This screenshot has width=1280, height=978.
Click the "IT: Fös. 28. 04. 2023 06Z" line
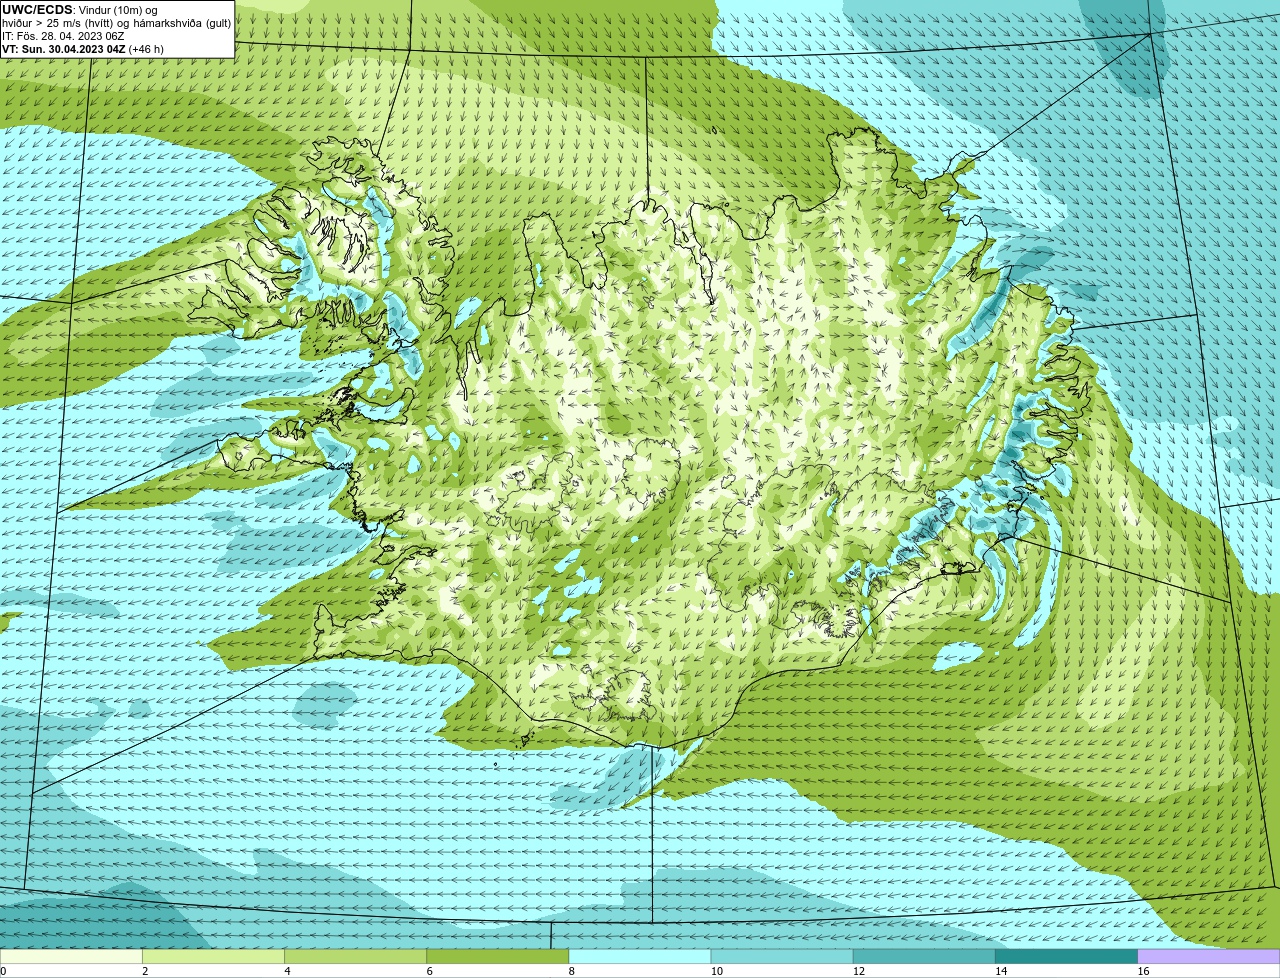point(63,36)
